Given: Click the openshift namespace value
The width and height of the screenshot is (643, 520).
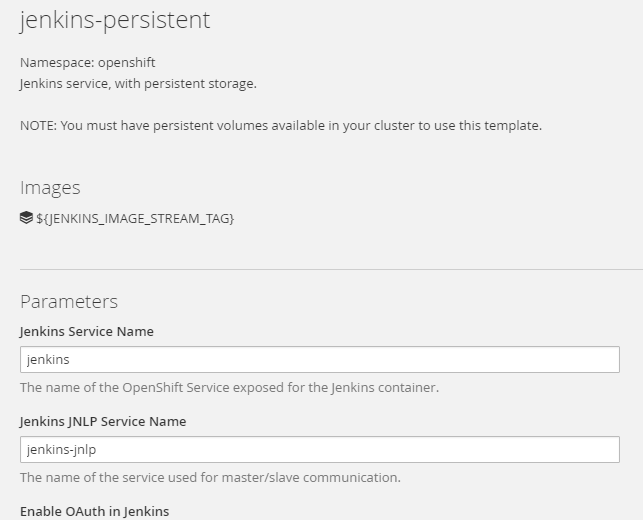Looking at the screenshot, I should tap(127, 62).
